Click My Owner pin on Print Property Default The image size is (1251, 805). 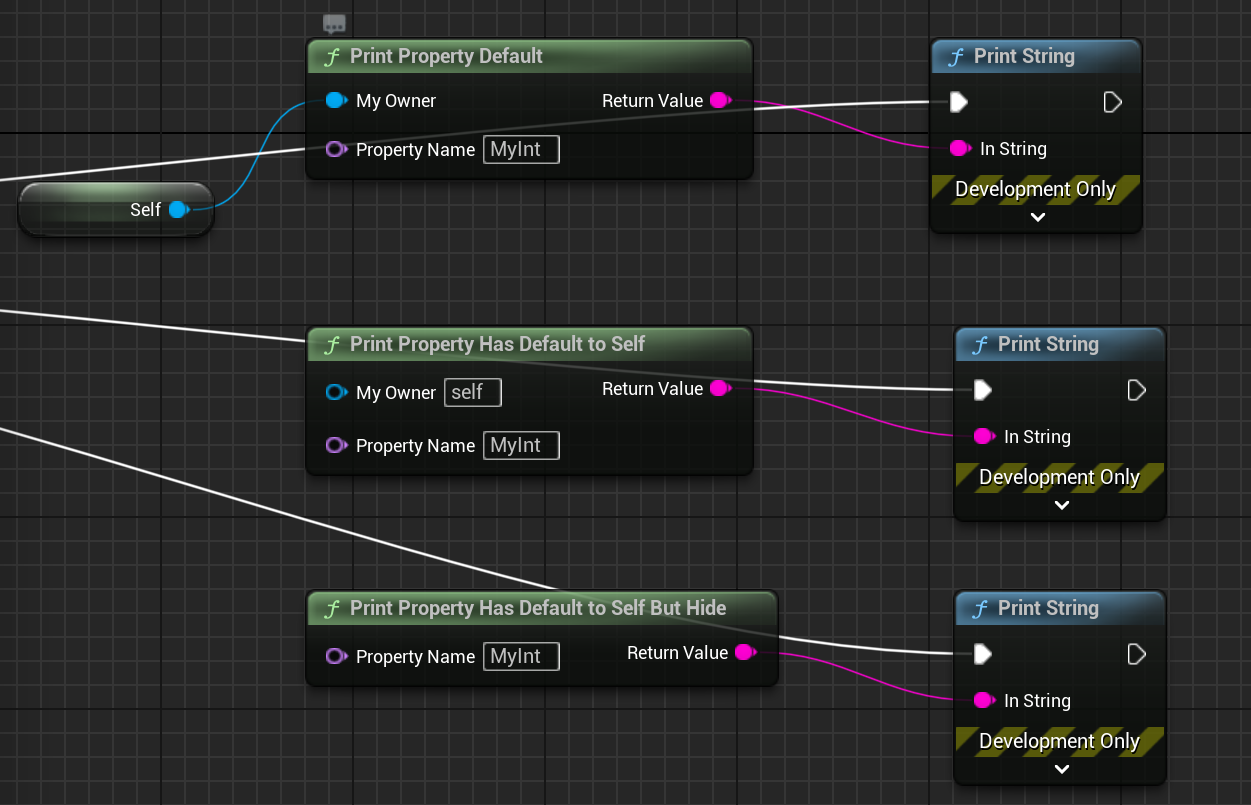(x=335, y=101)
